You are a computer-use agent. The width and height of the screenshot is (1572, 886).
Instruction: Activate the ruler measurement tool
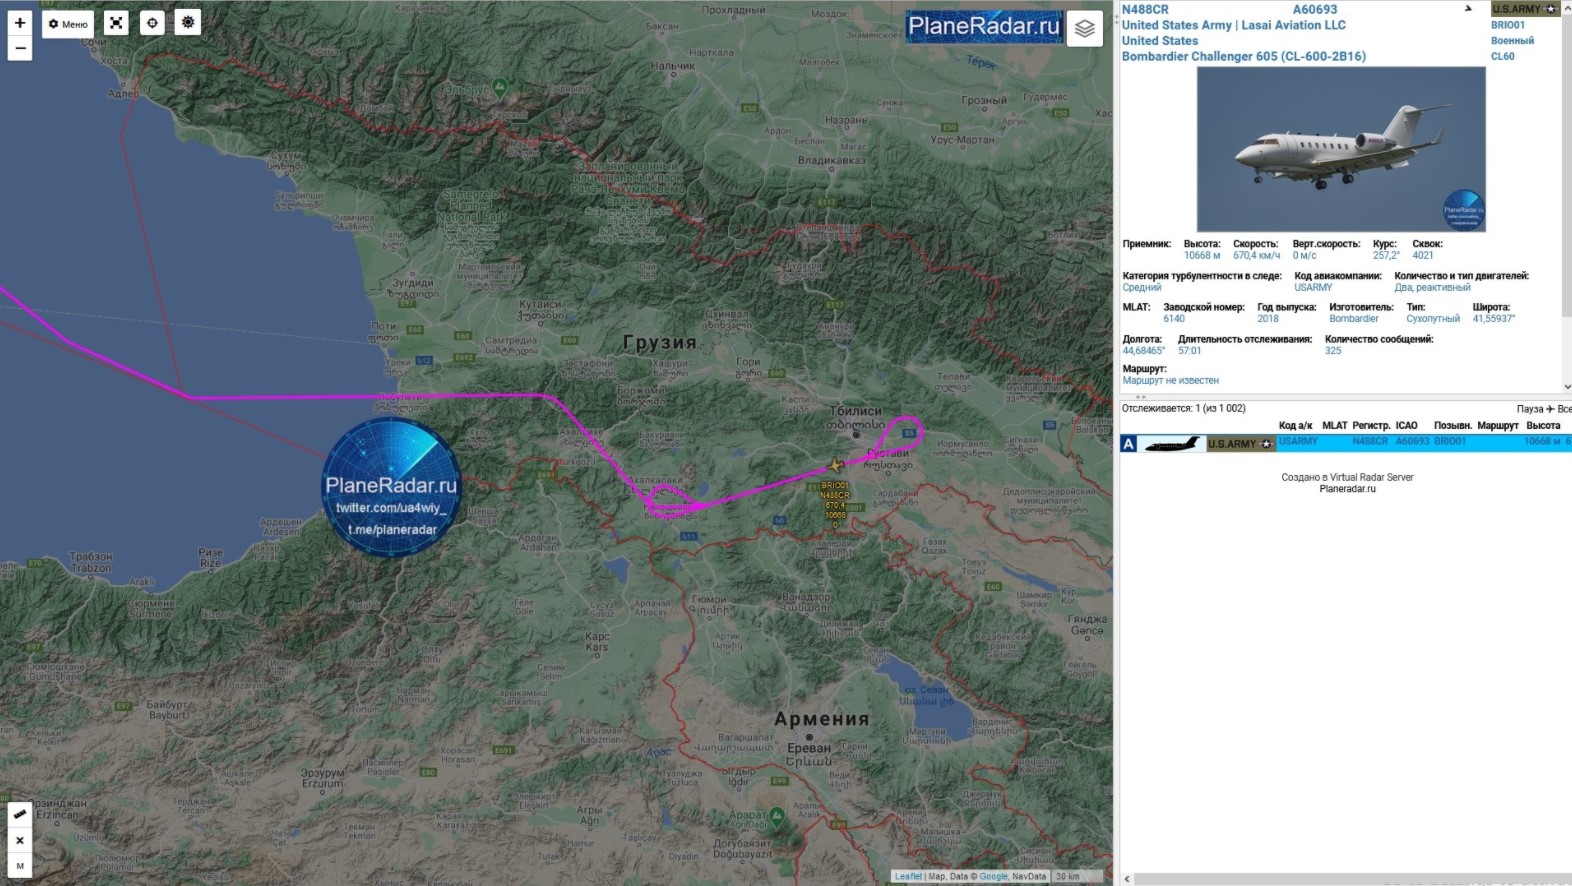pos(20,814)
